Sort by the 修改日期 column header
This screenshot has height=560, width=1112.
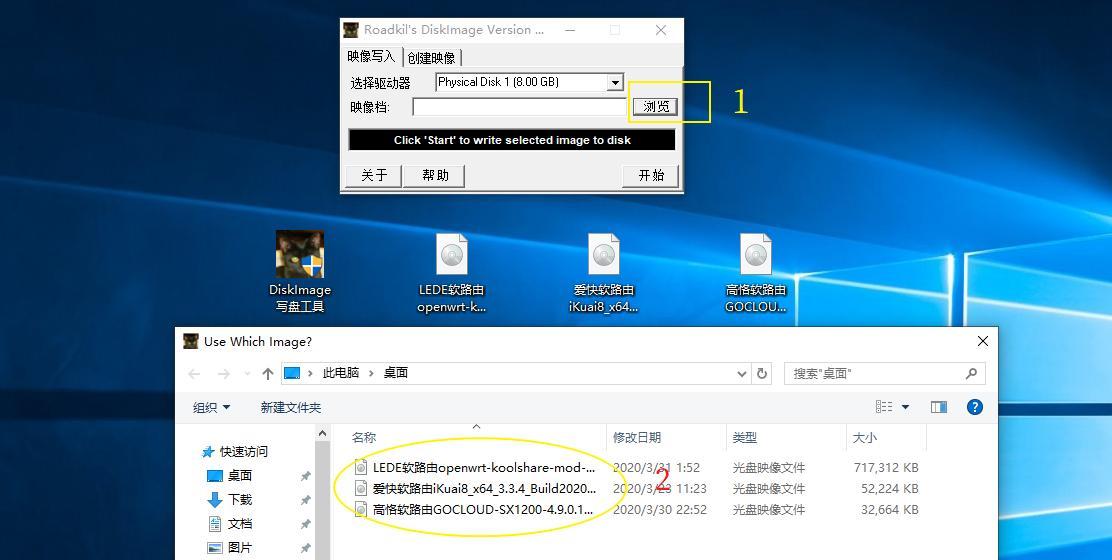point(637,438)
